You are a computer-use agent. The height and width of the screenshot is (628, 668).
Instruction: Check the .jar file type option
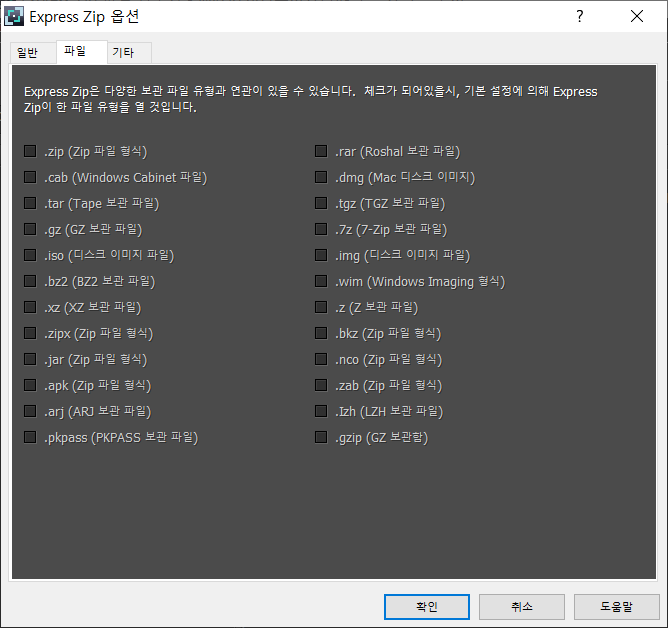pos(30,359)
